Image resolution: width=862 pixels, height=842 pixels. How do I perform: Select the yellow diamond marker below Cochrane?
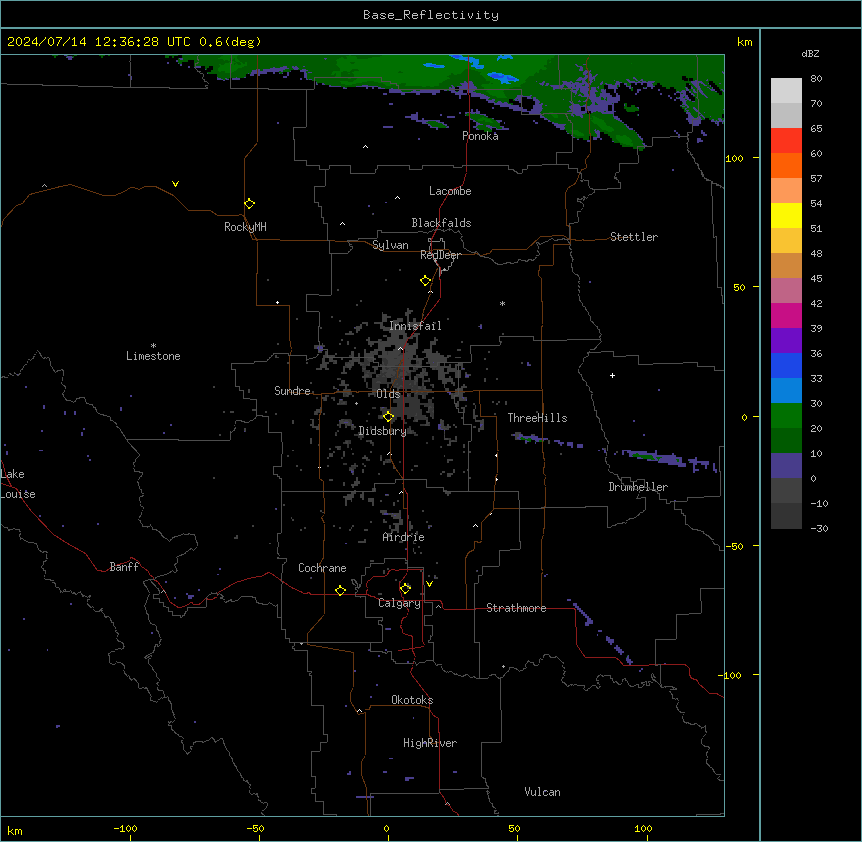pyautogui.click(x=340, y=590)
